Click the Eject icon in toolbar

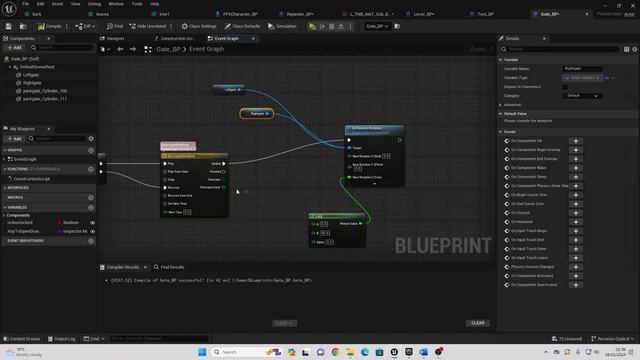pos(341,26)
